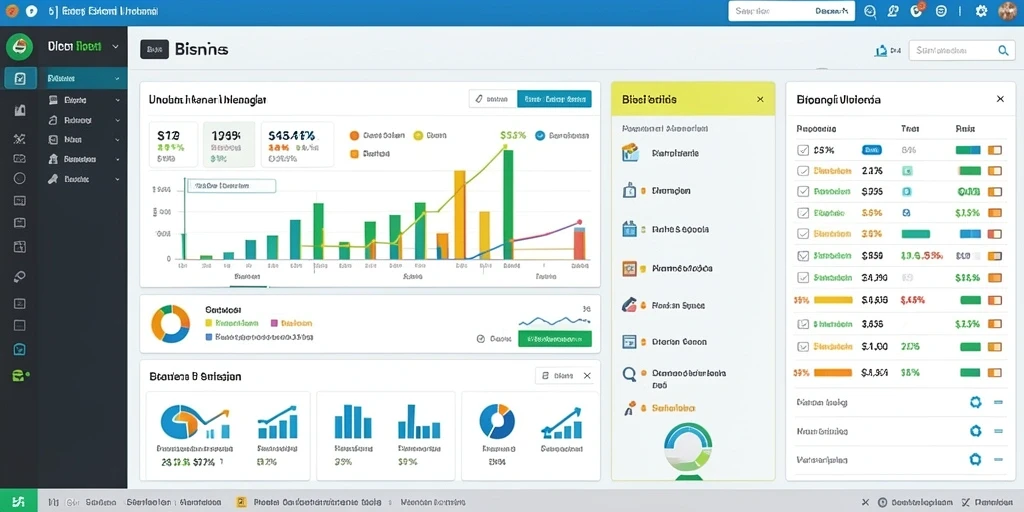Open the settings gear in top bar
The image size is (1024, 512).
pos(980,11)
